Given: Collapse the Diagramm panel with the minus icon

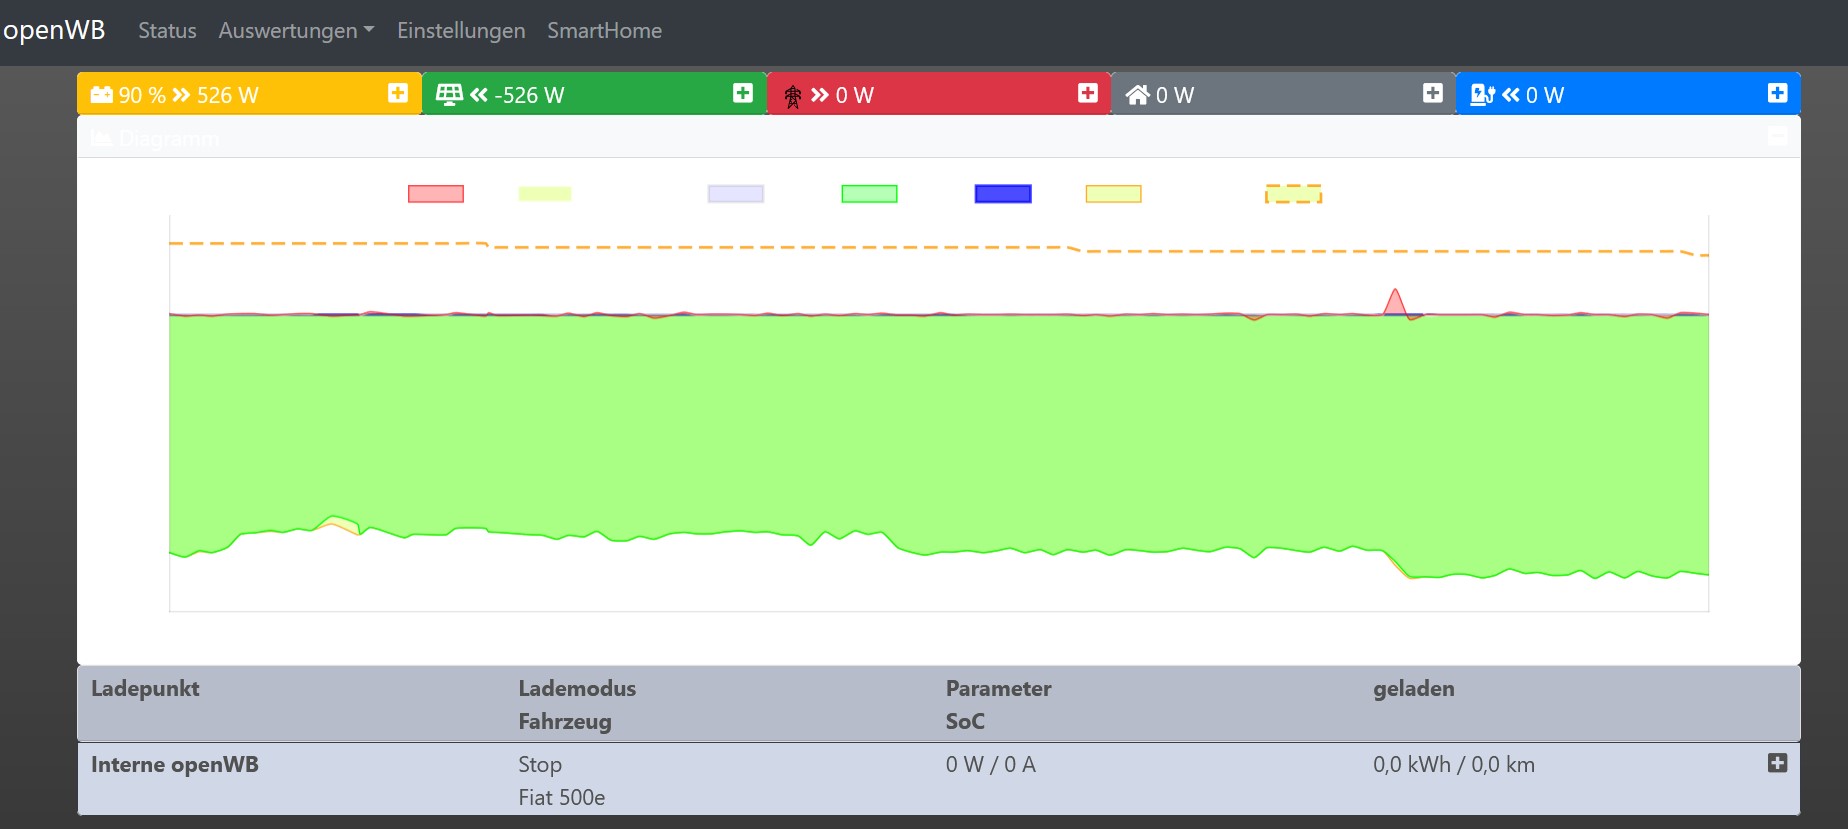Looking at the screenshot, I should (x=1777, y=136).
